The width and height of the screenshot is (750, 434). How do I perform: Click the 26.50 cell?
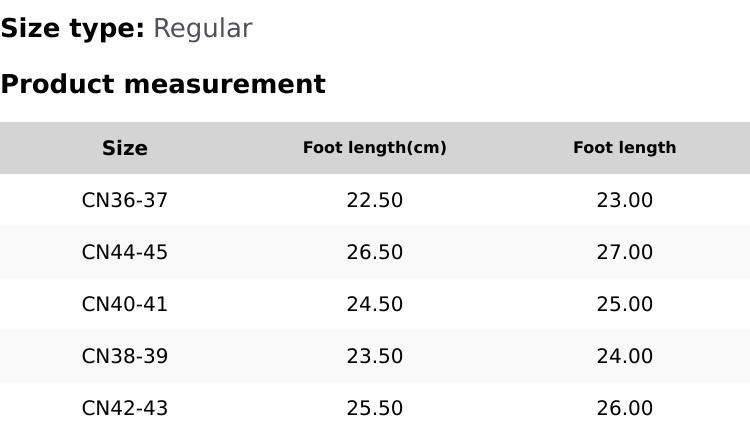(375, 252)
